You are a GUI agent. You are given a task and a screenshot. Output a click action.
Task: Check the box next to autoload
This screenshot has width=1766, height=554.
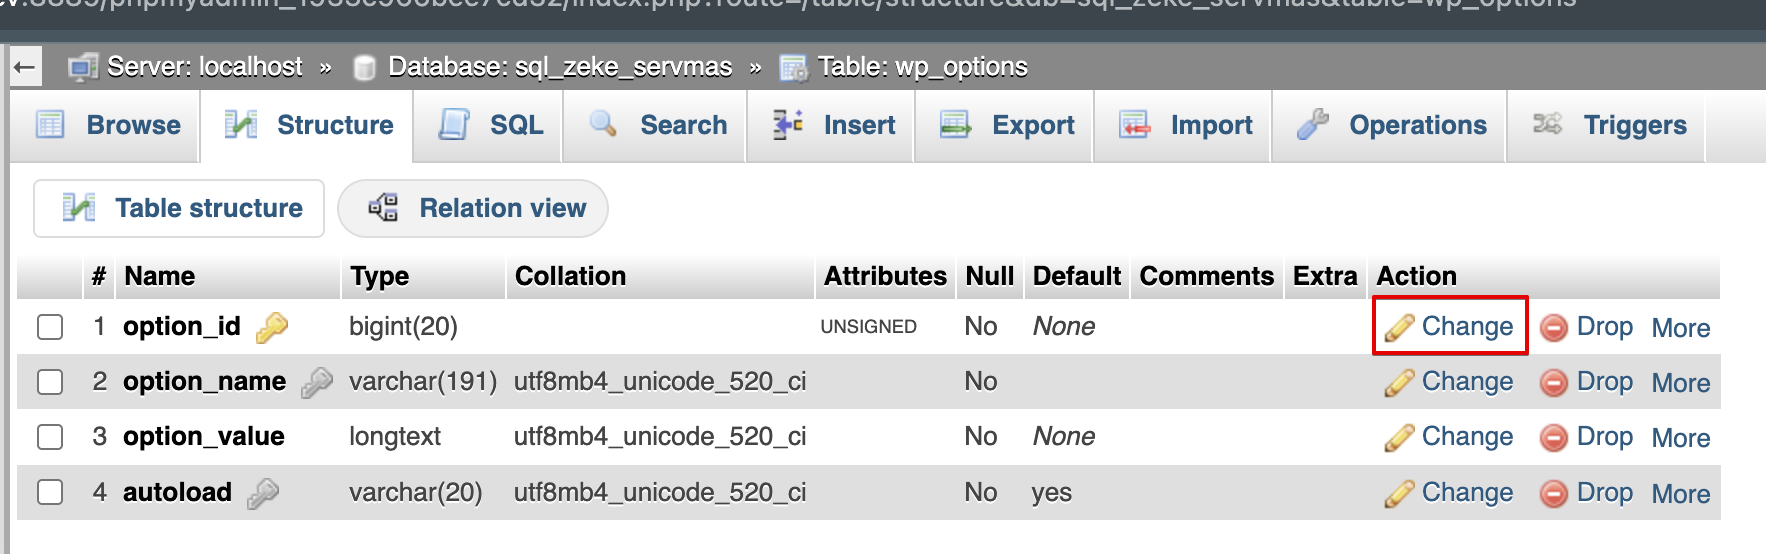(x=50, y=492)
